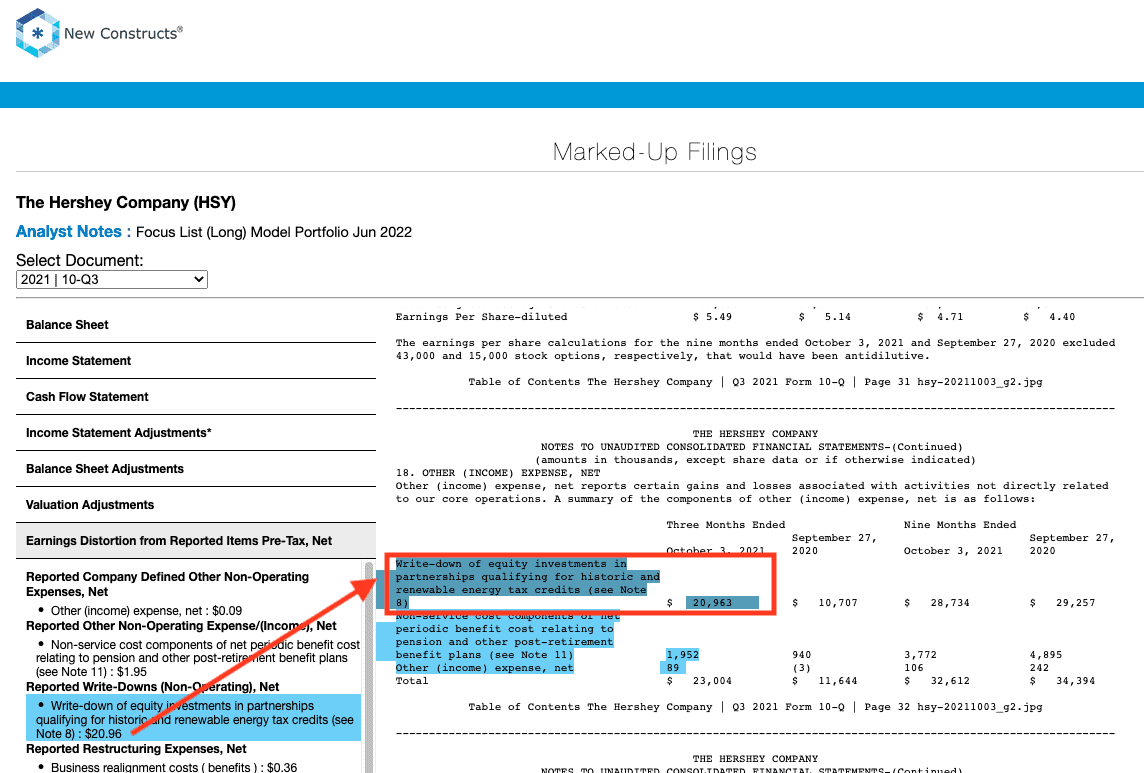The image size is (1144, 773).
Task: Click the highlighted Write-down of equity investments text
Action: click(x=527, y=583)
